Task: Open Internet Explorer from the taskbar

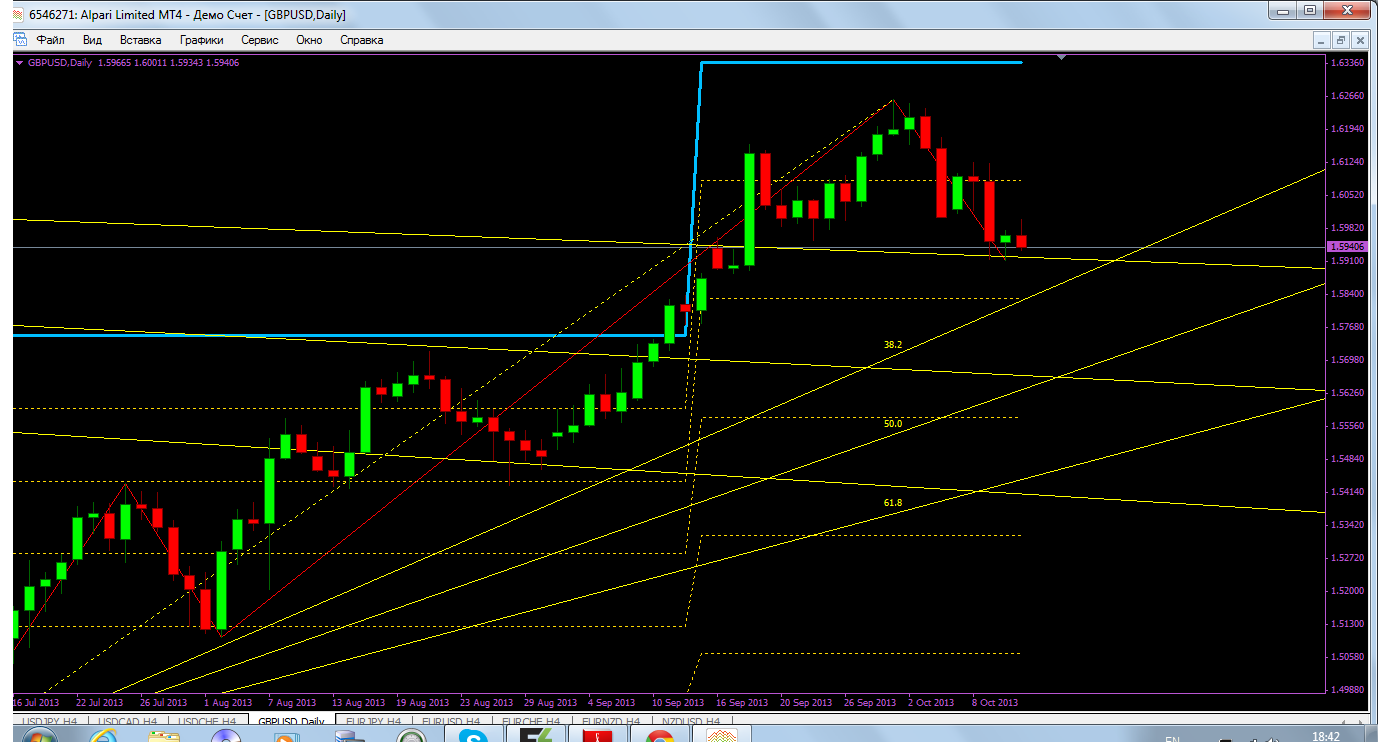Action: coord(103,736)
